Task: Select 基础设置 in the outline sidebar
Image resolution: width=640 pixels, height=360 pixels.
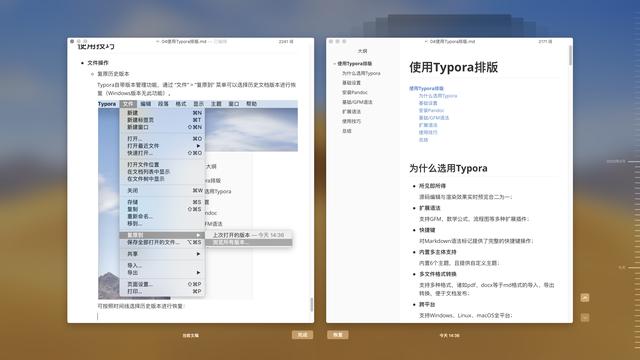Action: [351, 83]
